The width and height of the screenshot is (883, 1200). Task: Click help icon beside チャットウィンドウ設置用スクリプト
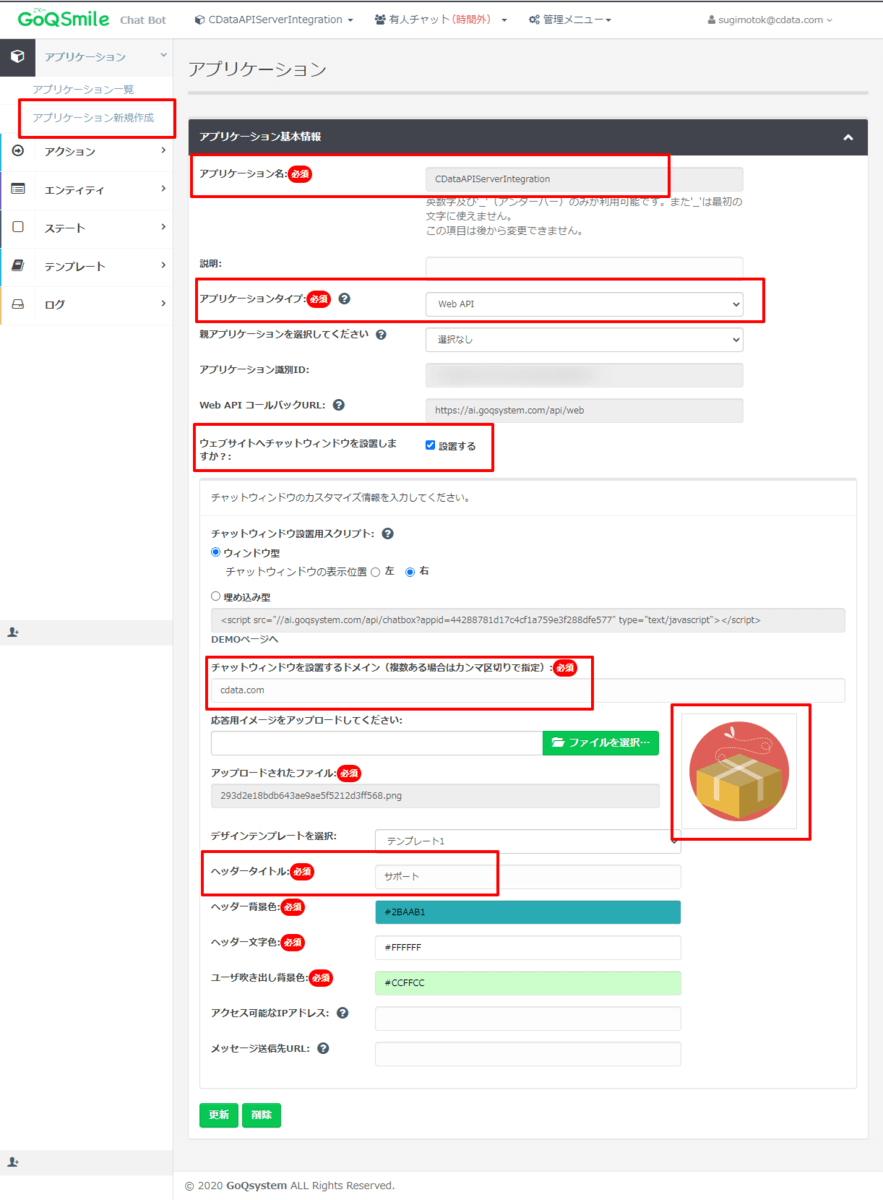[x=388, y=534]
